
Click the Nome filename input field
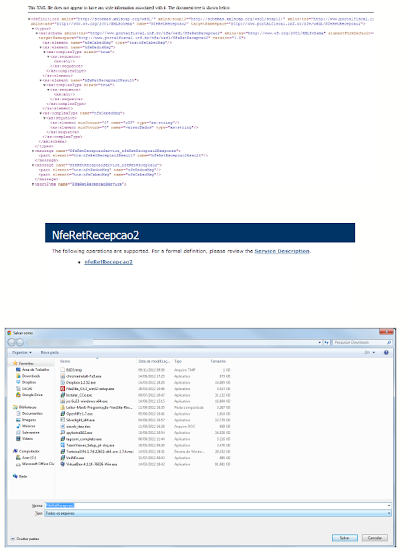click(x=218, y=506)
